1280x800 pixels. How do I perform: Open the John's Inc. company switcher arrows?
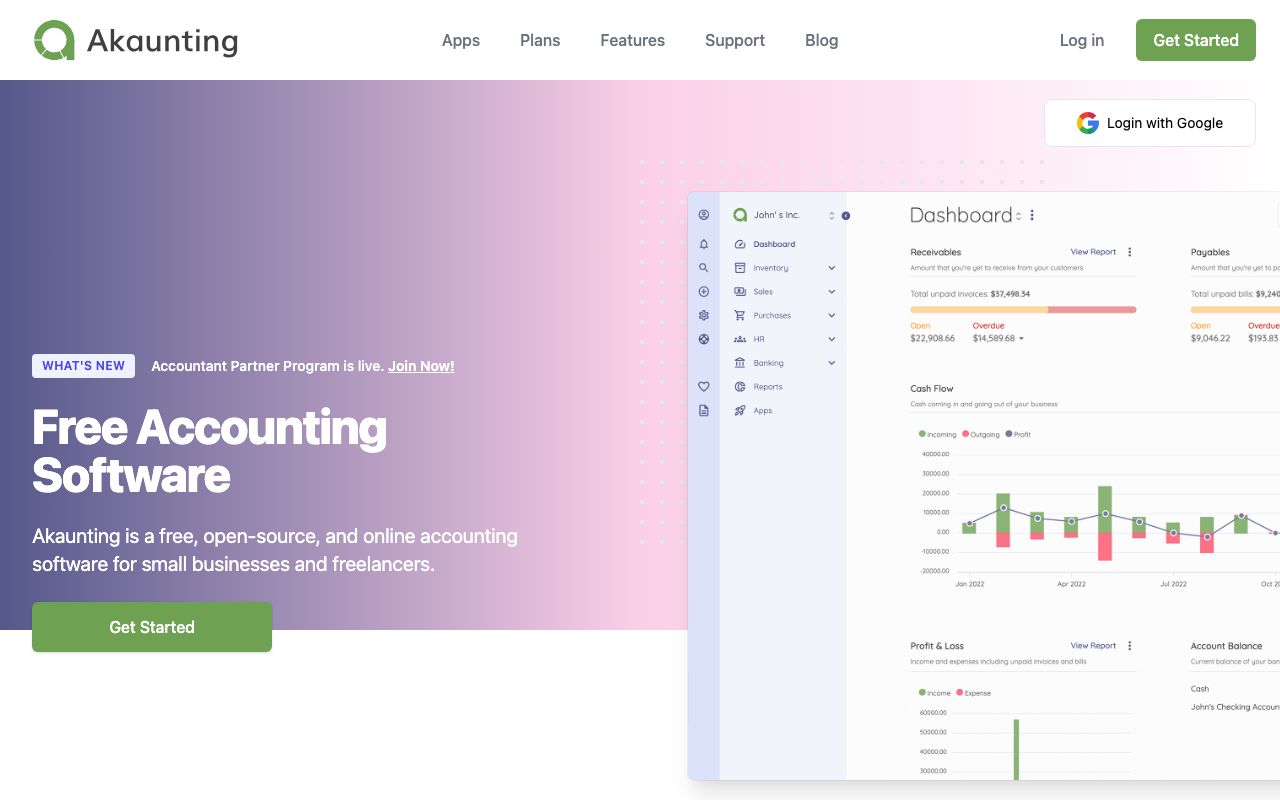click(831, 215)
